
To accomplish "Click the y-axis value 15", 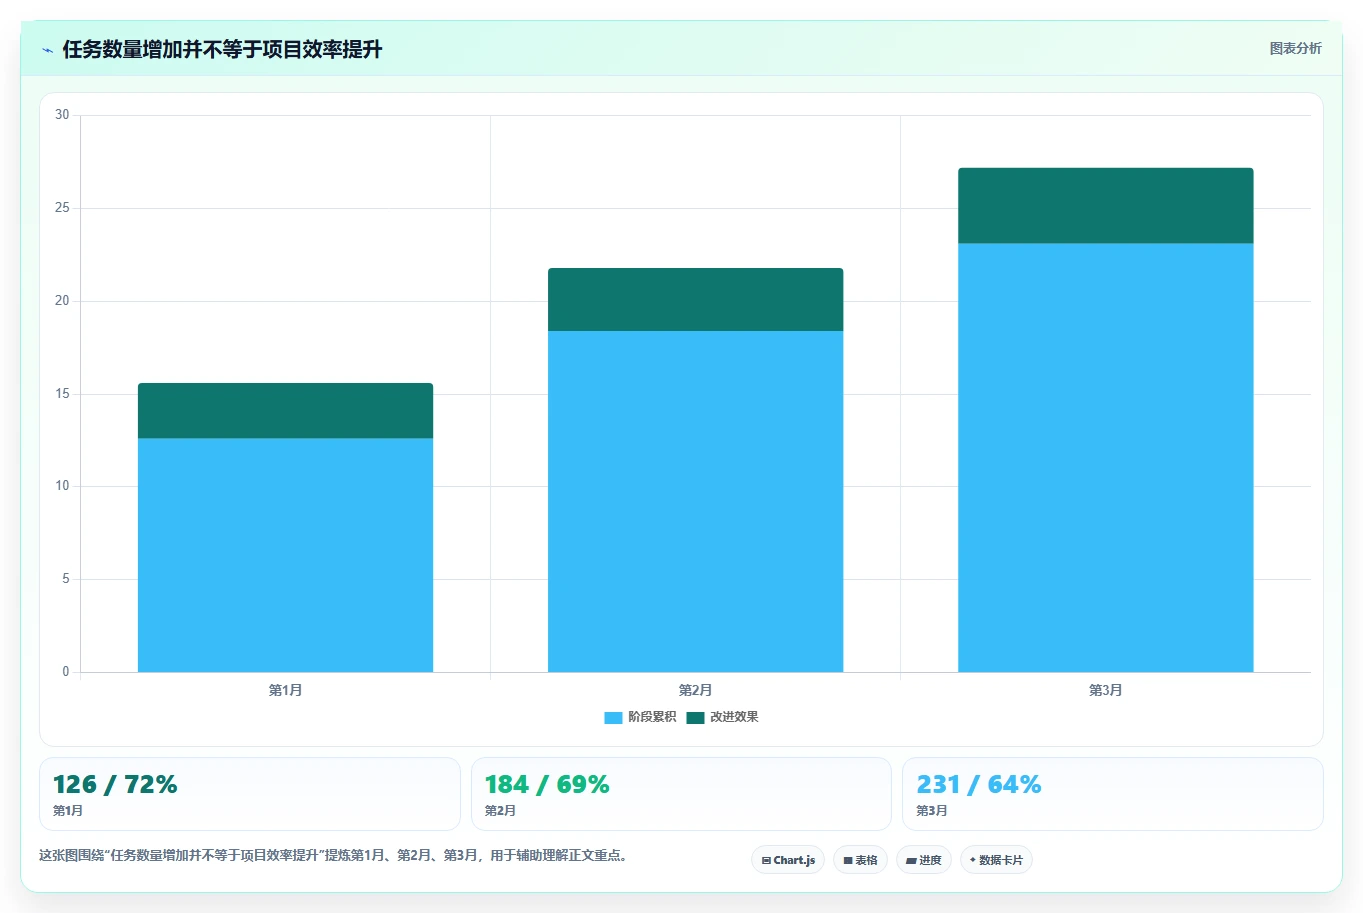I will coord(62,394).
